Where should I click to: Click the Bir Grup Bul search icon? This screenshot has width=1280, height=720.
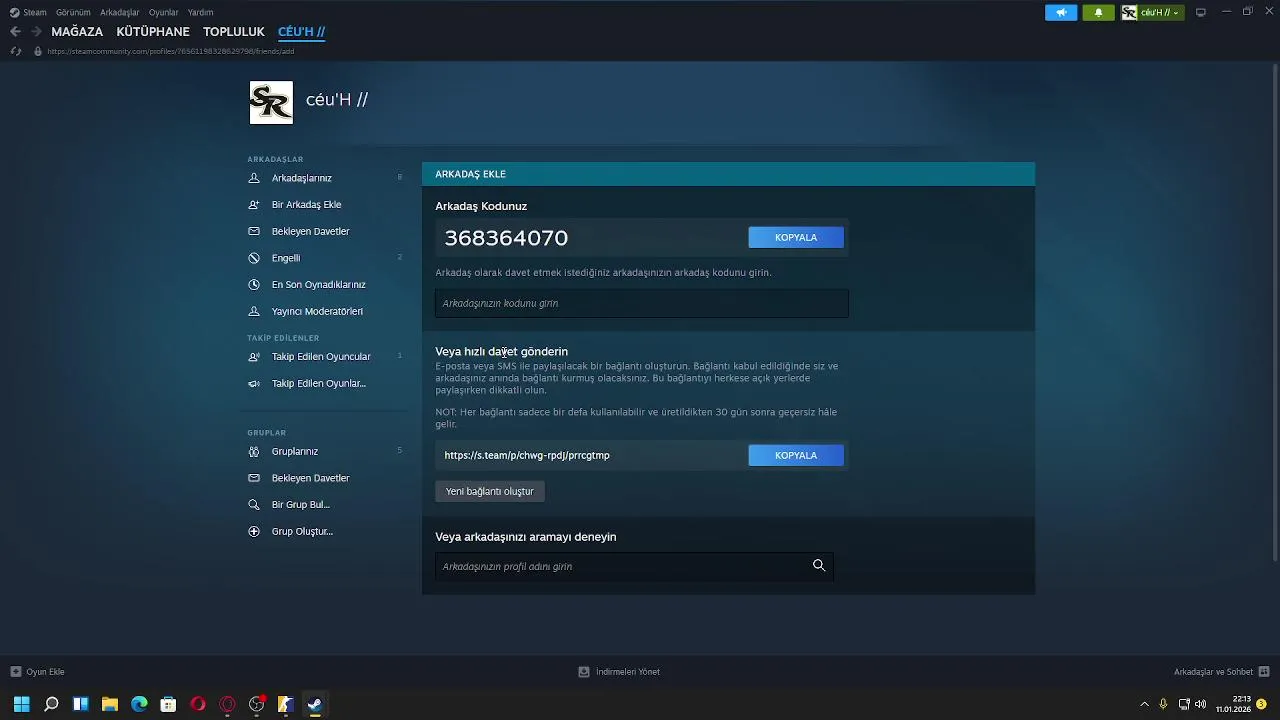pos(254,505)
